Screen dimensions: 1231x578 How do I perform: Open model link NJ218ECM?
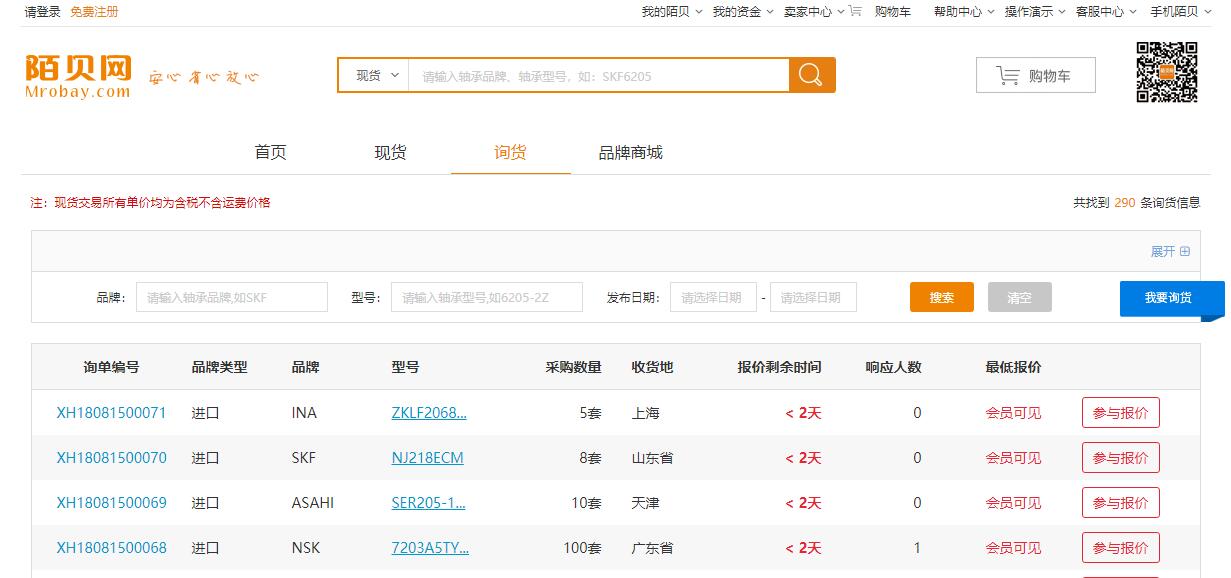[427, 458]
